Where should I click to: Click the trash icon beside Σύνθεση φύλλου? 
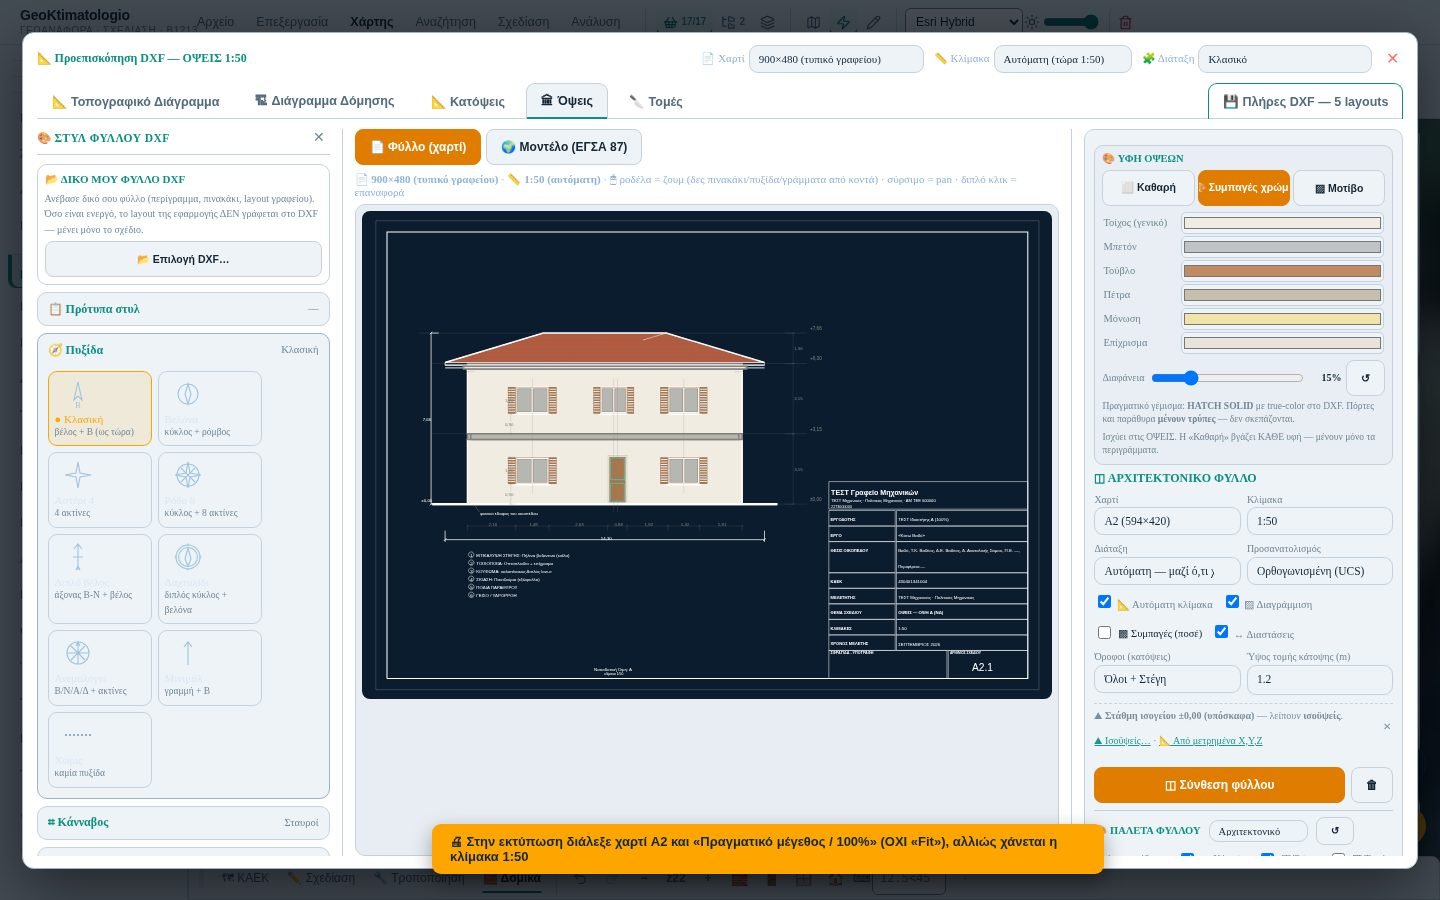(x=1372, y=785)
